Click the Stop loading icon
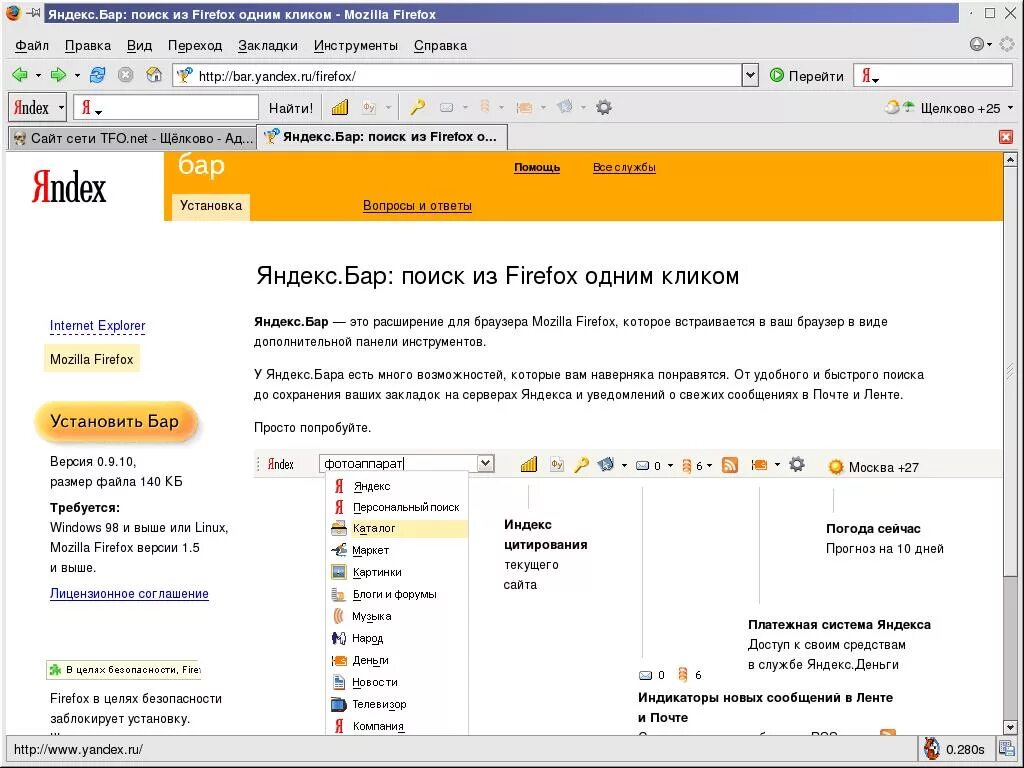The image size is (1024, 768). [x=125, y=75]
